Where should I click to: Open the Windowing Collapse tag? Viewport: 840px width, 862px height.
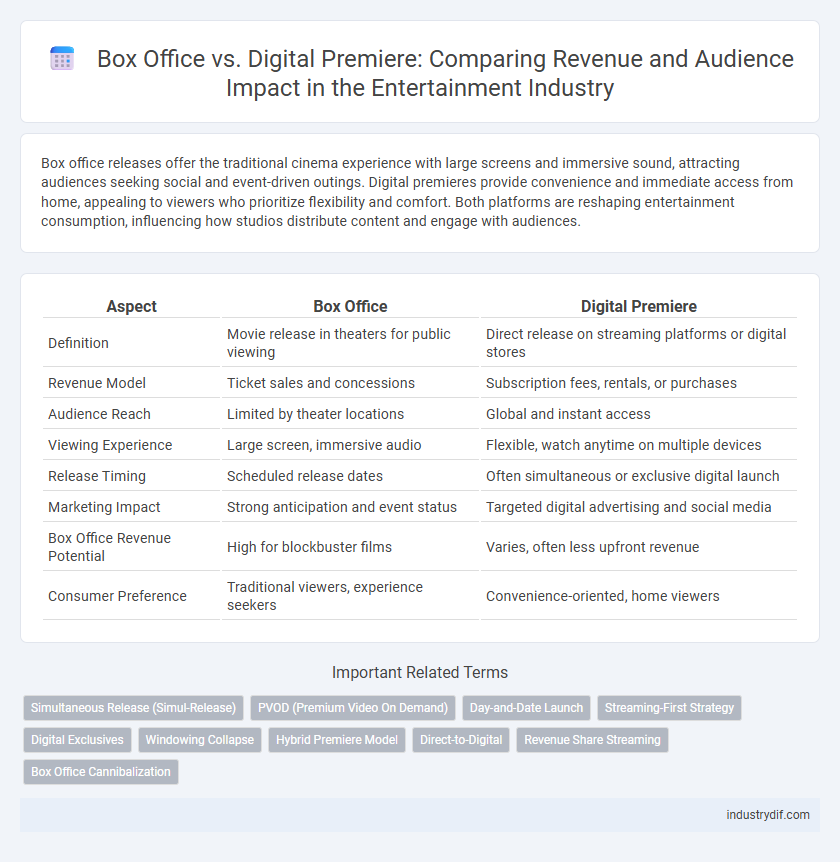tap(200, 740)
